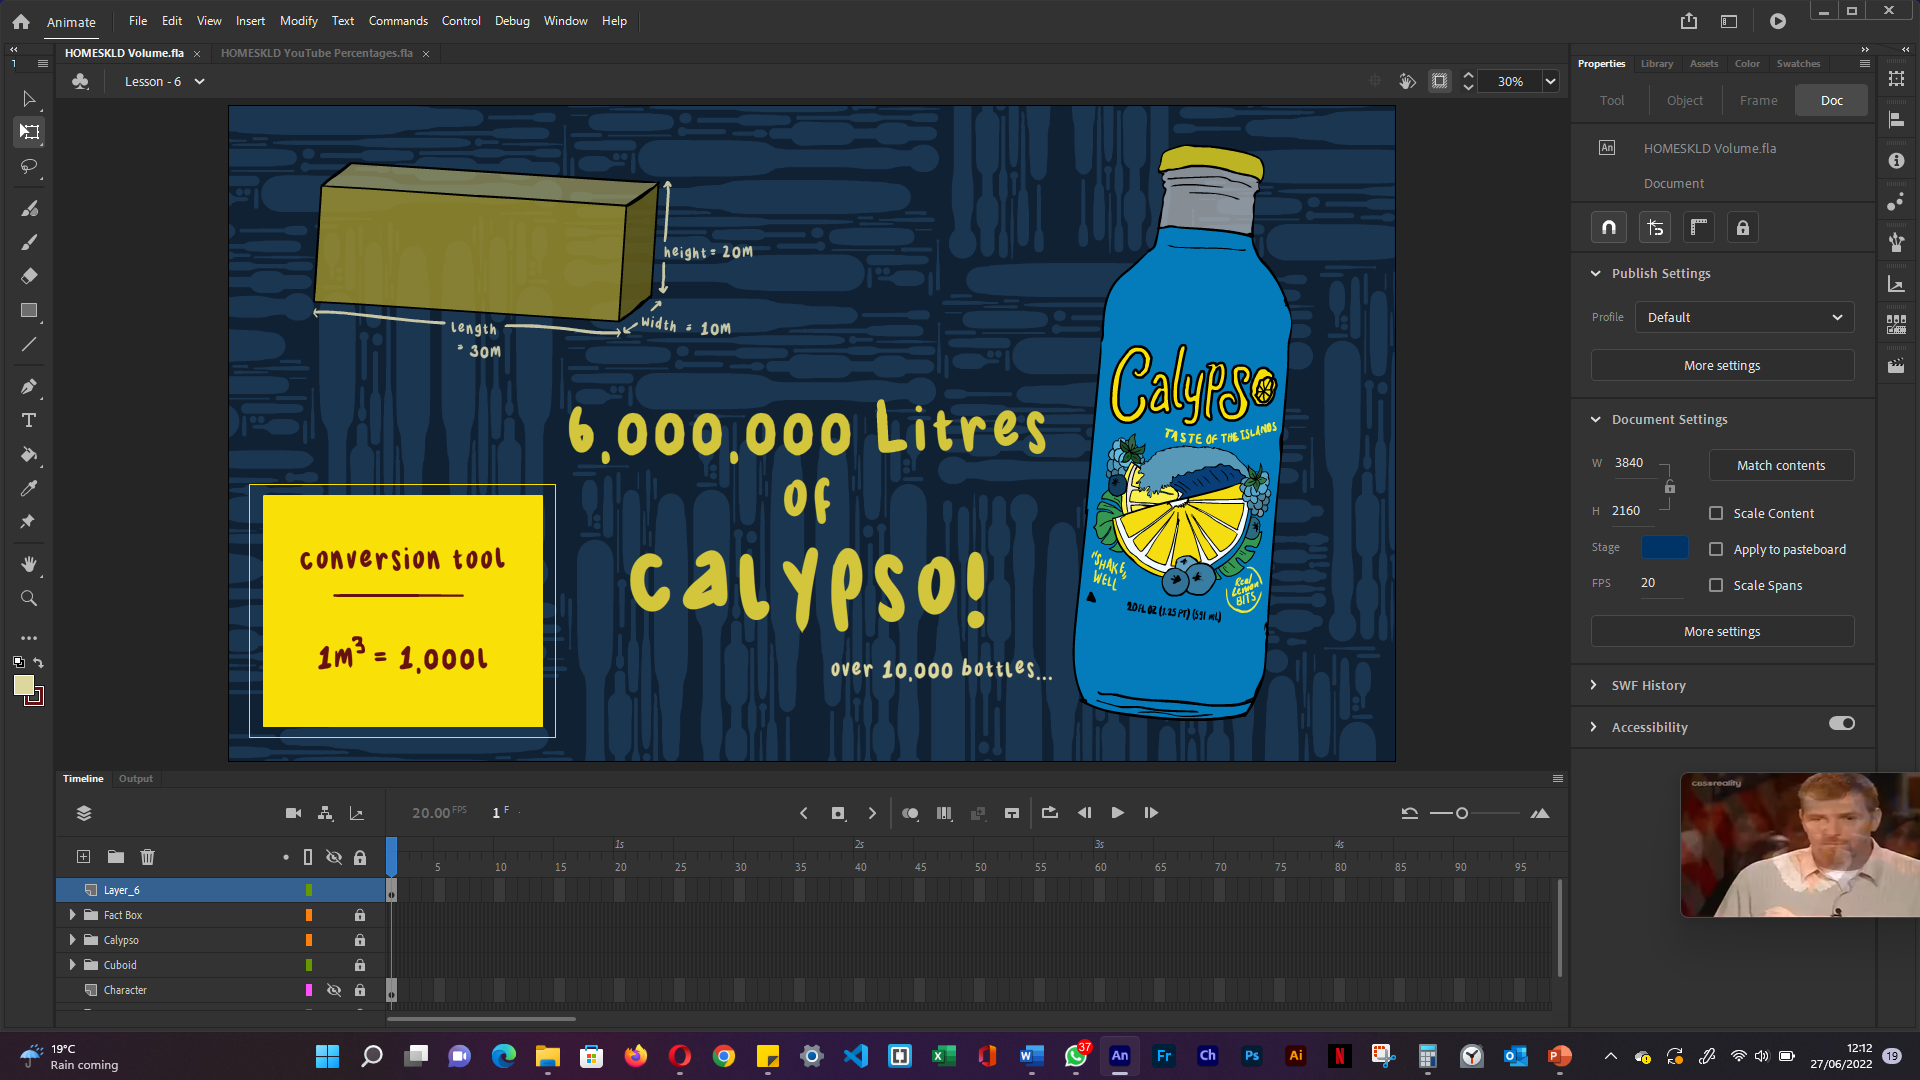Select the Rectangle tool
This screenshot has height=1080, width=1920.
tap(29, 311)
